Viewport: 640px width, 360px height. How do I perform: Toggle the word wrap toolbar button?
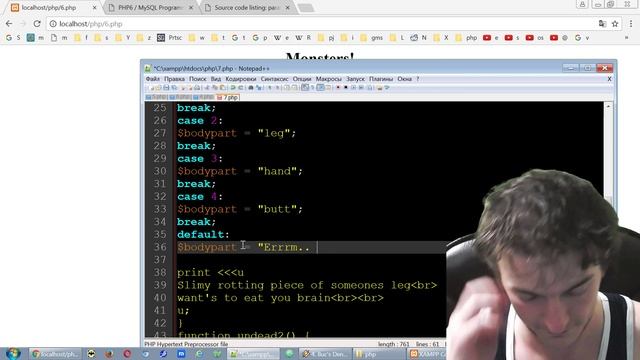[305, 88]
